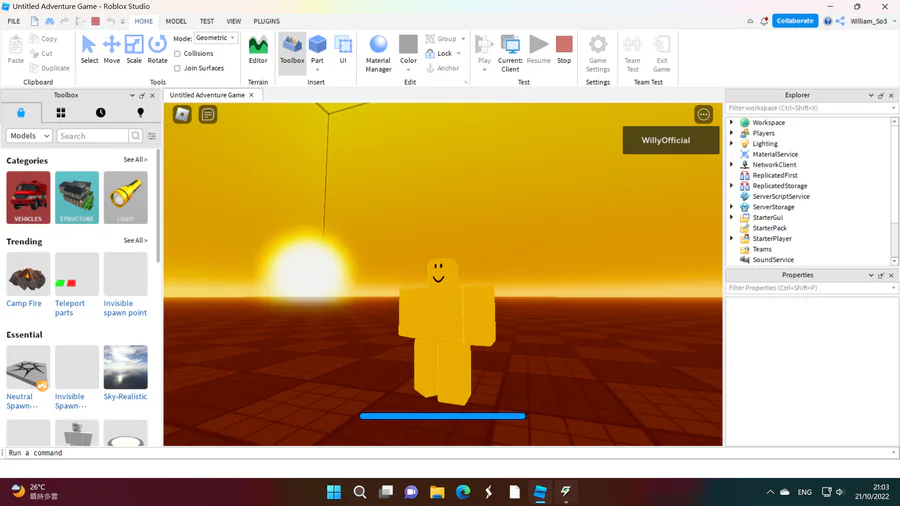The width and height of the screenshot is (900, 506).
Task: Open Microsoft Edge from taskbar
Action: pos(463,492)
